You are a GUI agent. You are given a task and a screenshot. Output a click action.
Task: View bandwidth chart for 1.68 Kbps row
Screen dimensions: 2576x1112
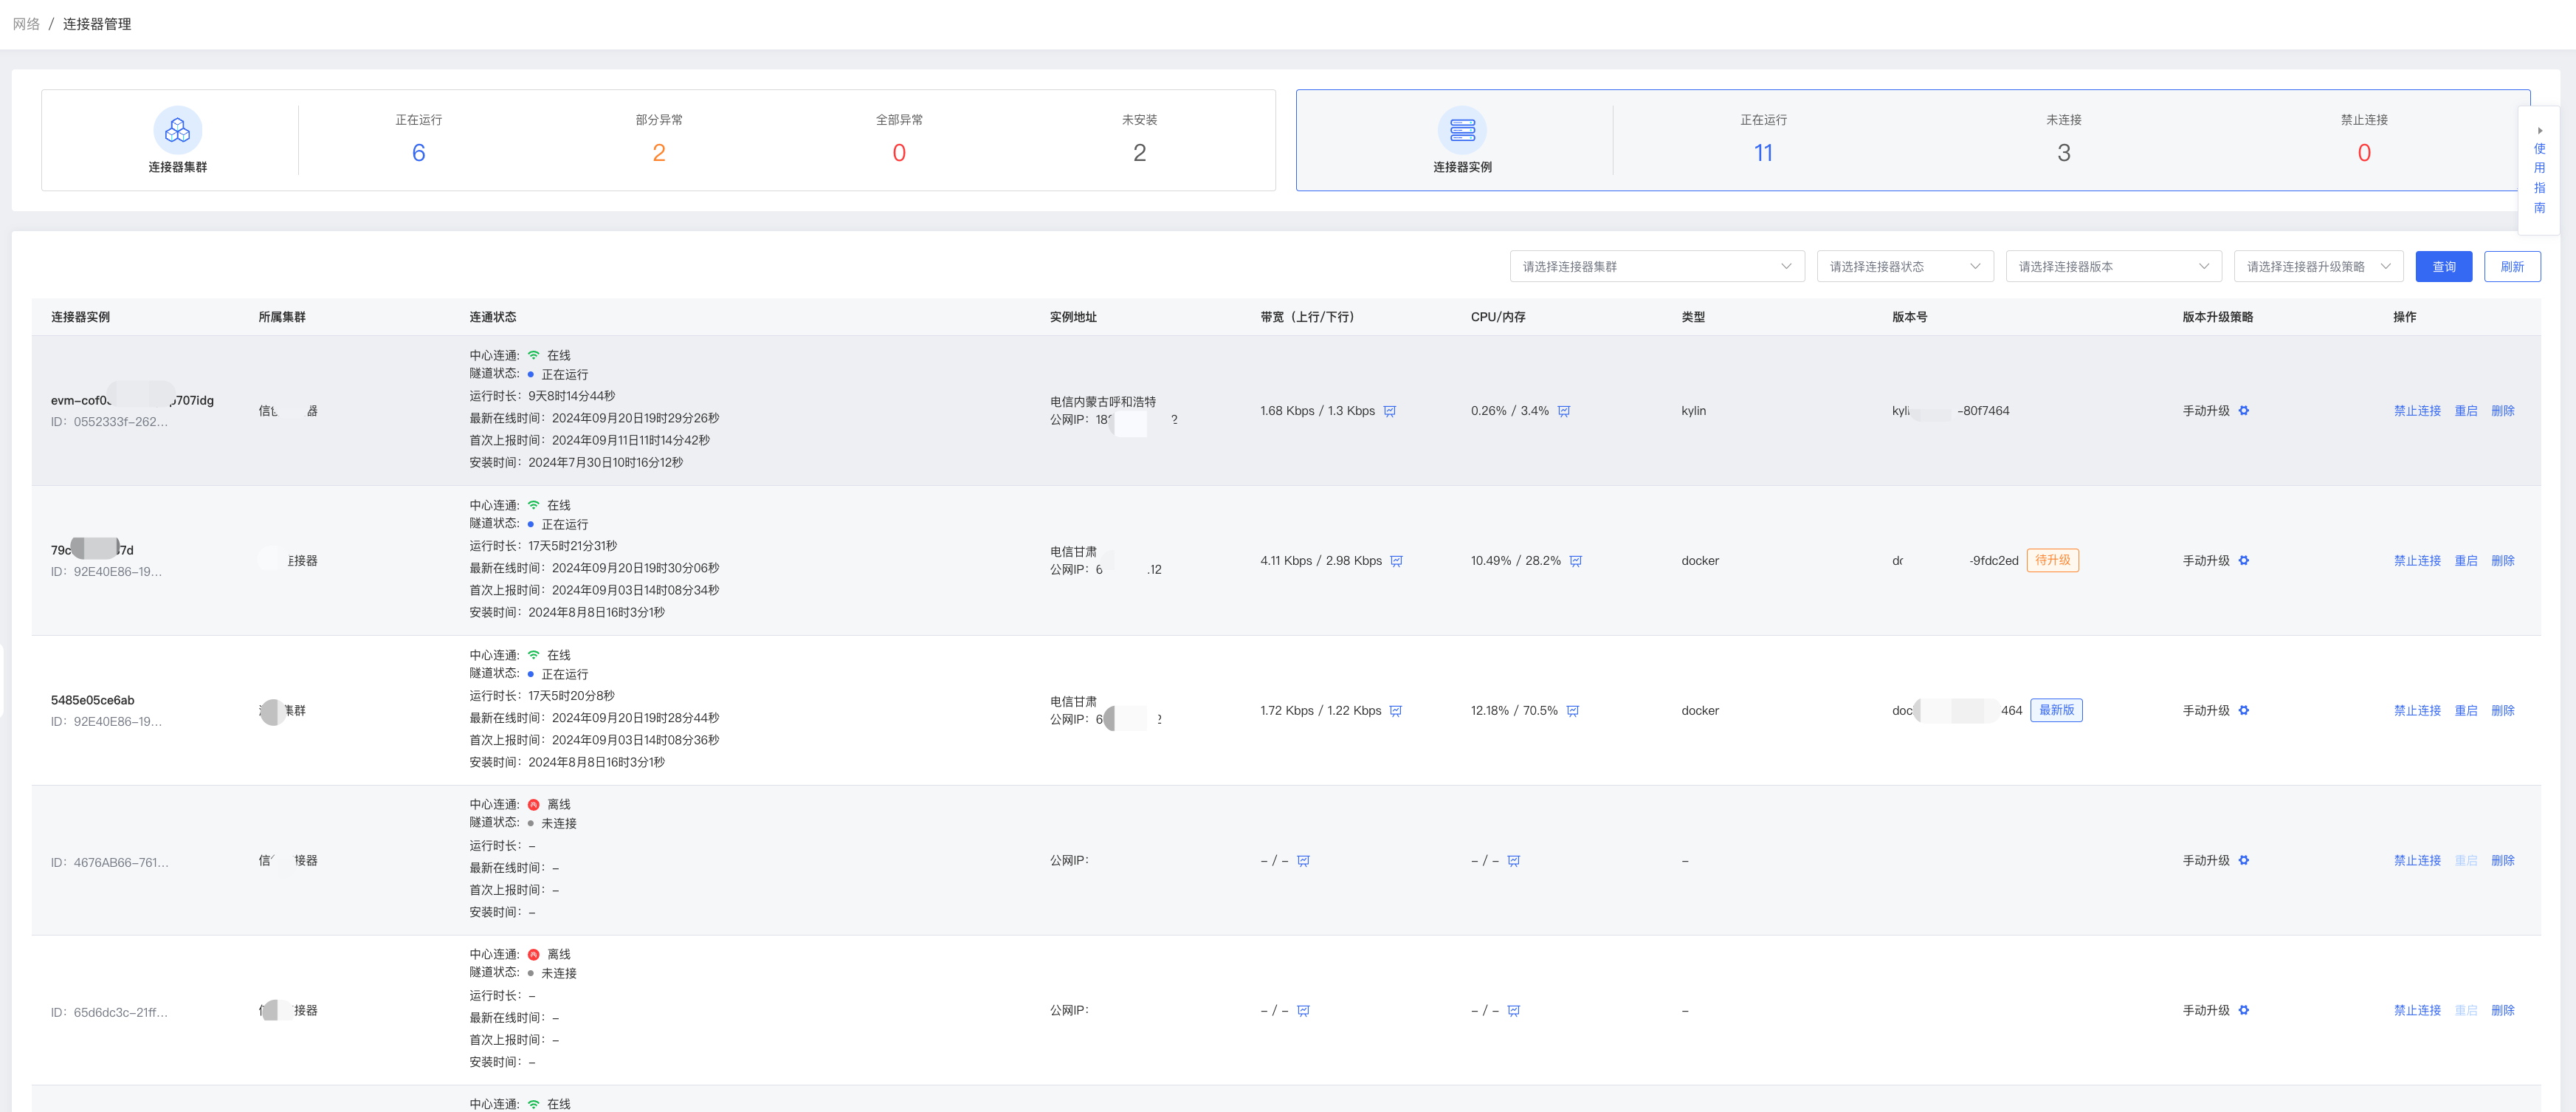[x=1389, y=411]
